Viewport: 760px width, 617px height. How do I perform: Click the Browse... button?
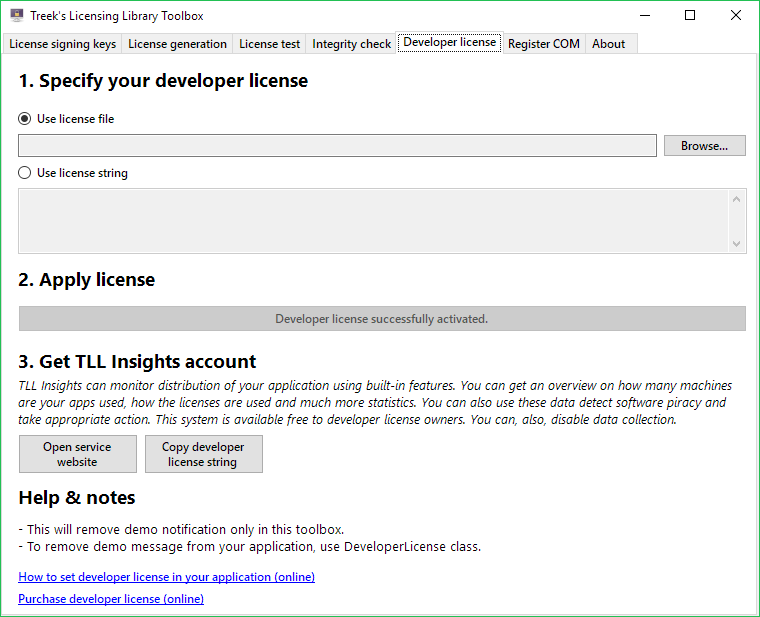[704, 145]
